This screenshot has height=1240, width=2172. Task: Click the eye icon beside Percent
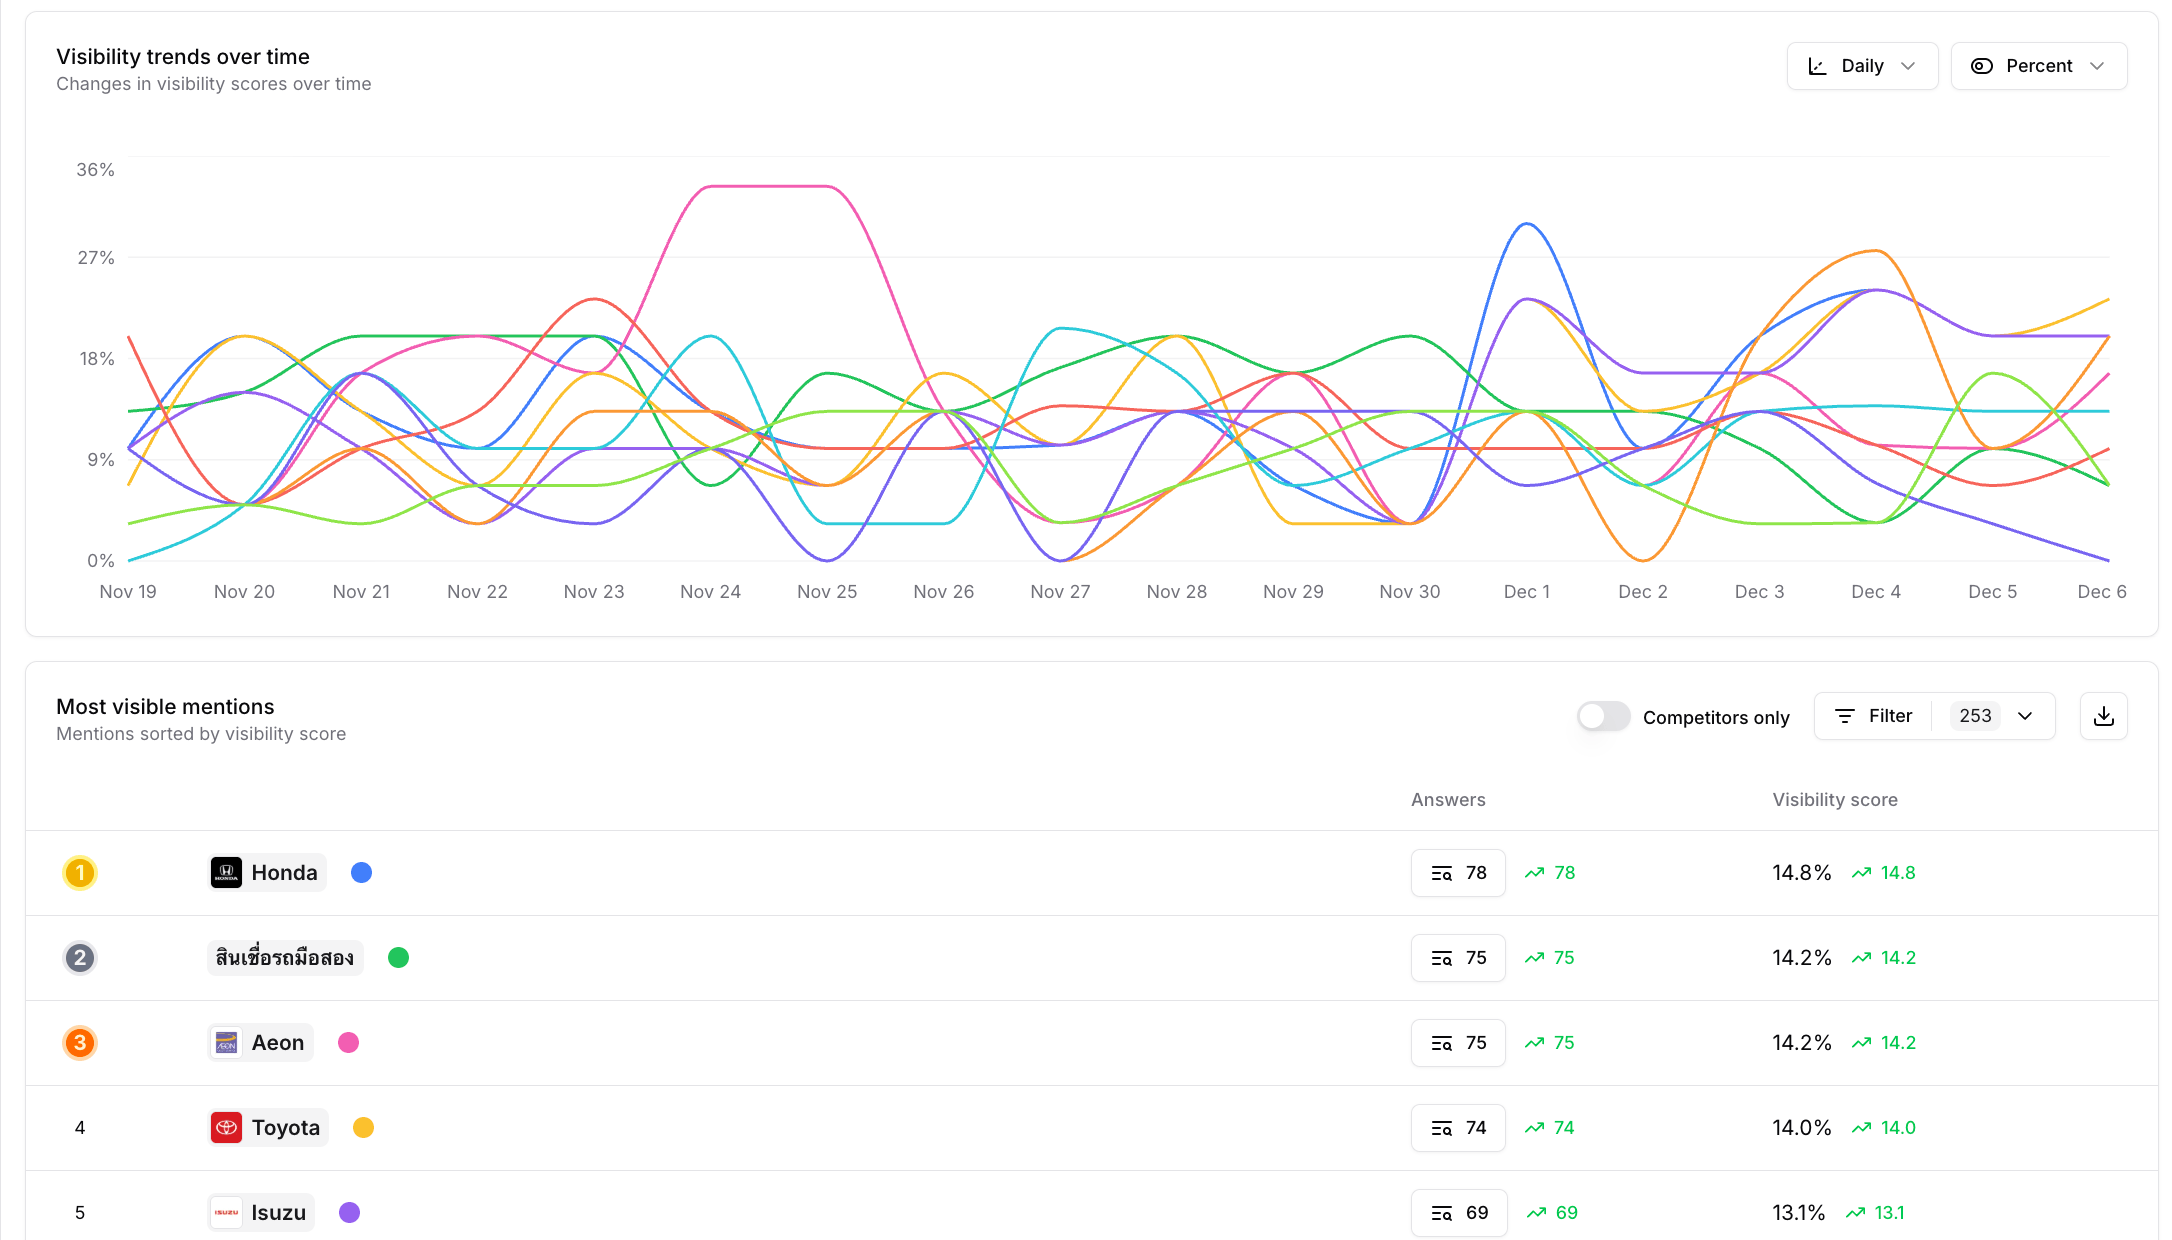(x=1981, y=65)
